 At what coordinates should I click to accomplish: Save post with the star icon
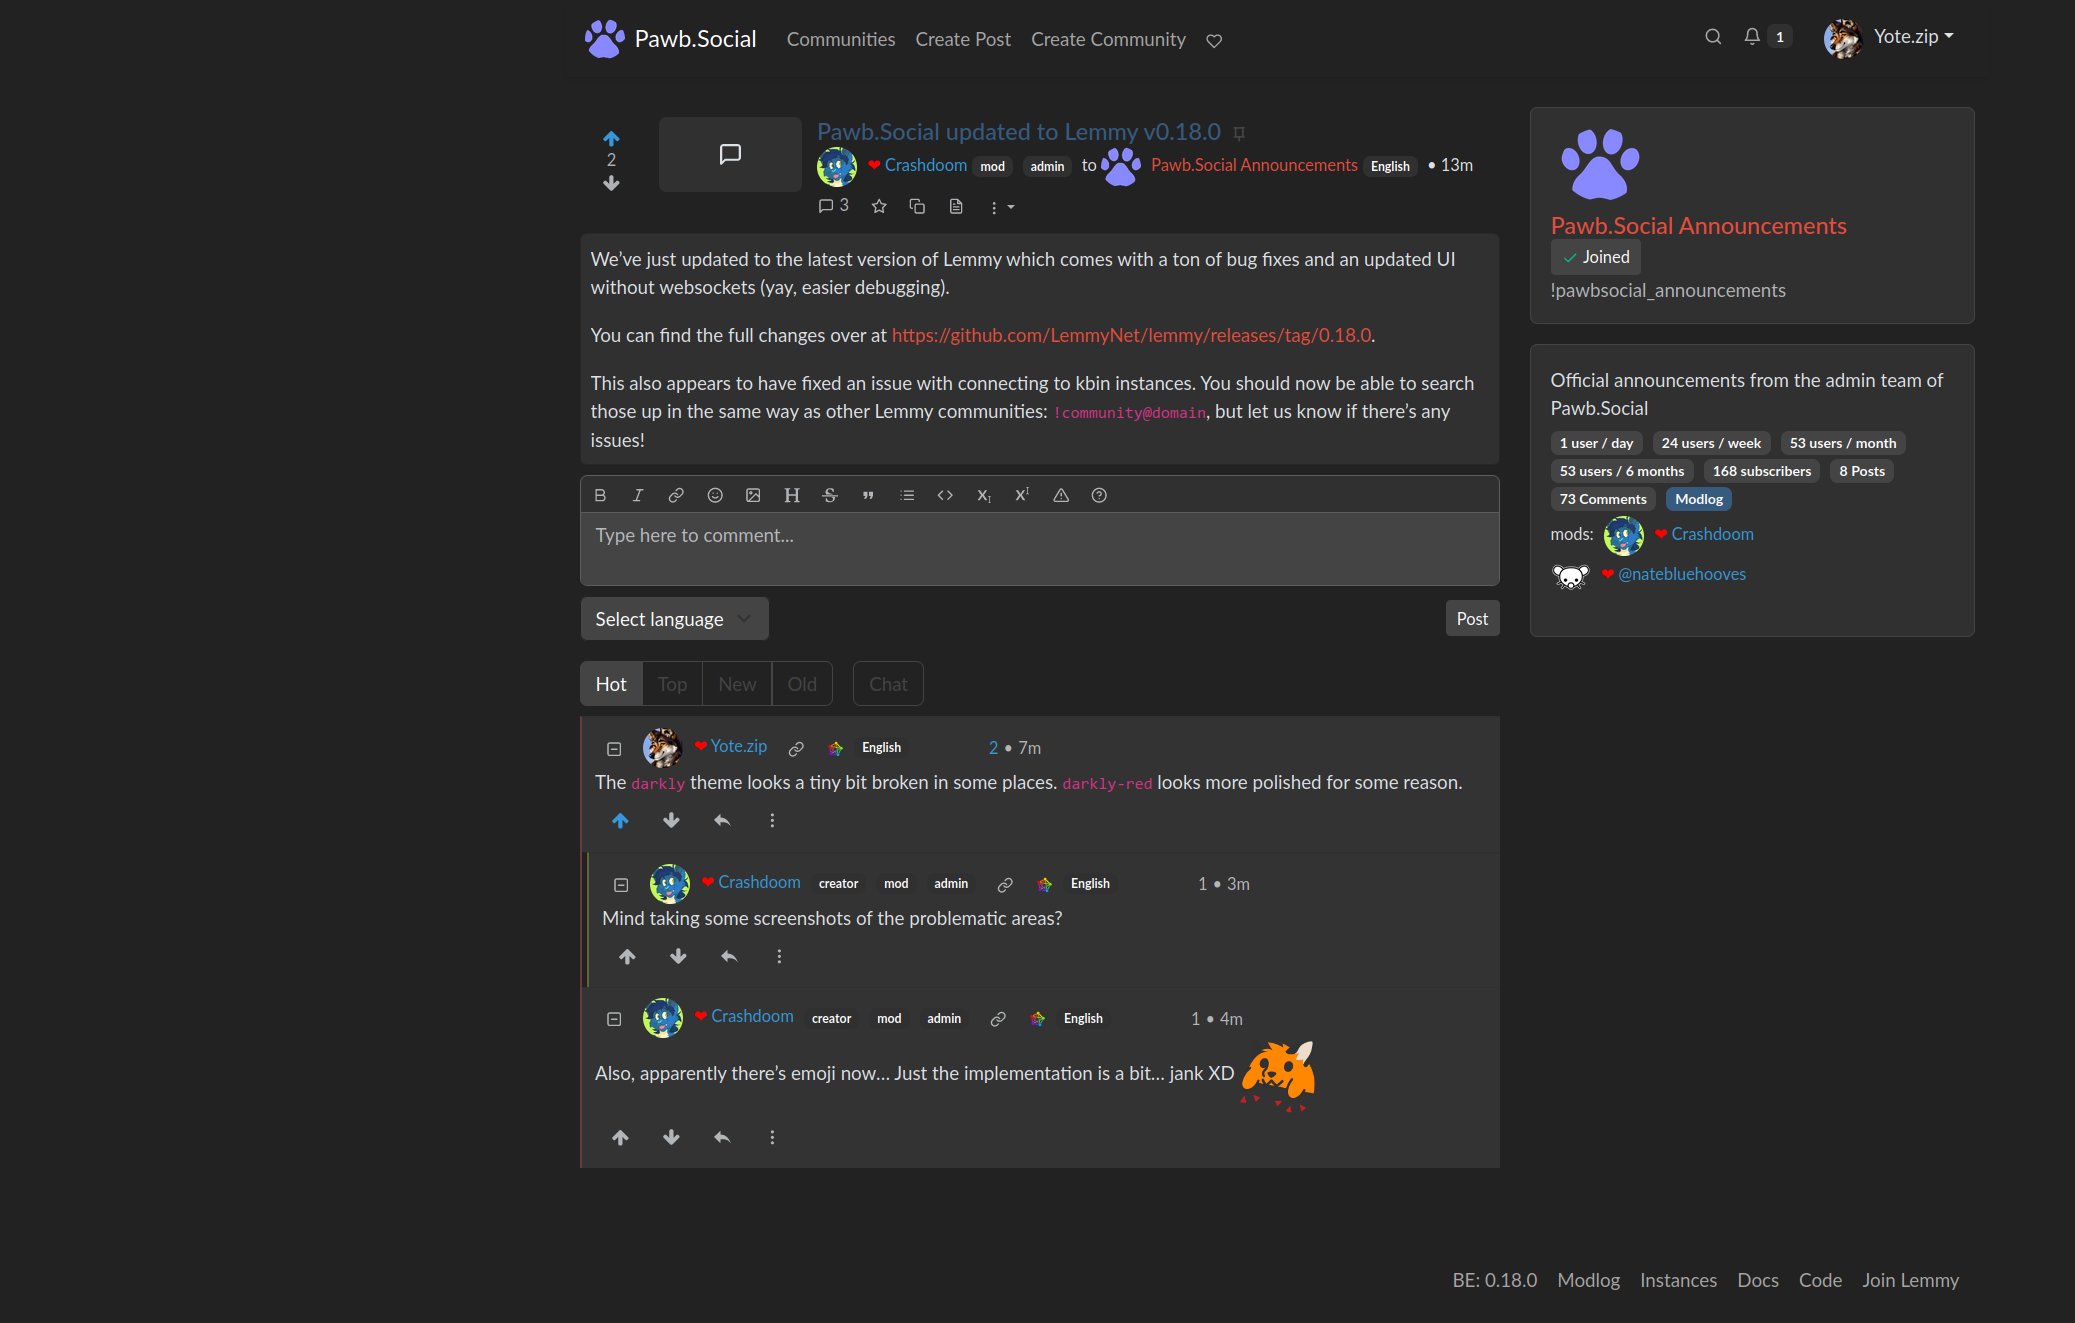(x=879, y=206)
